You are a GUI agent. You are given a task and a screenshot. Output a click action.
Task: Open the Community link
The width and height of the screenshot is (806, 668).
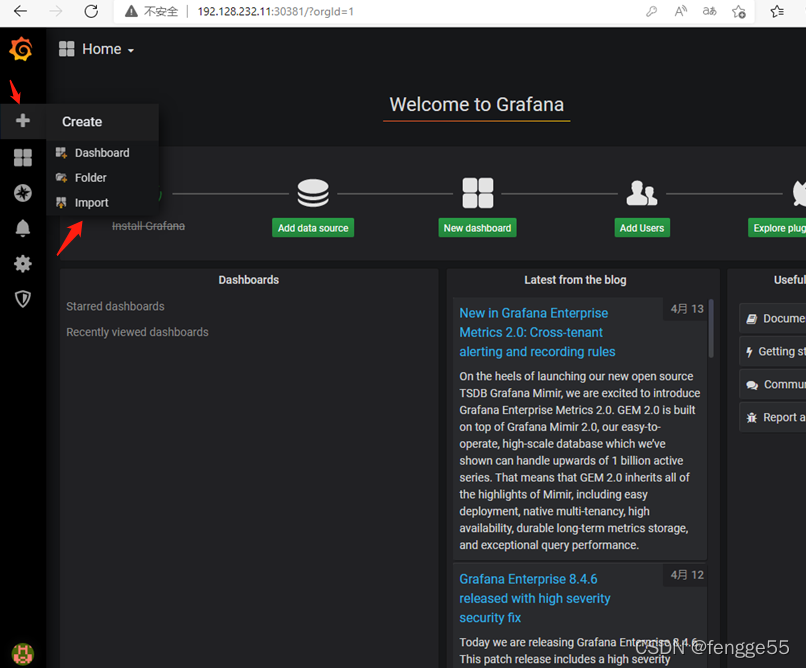click(x=773, y=384)
